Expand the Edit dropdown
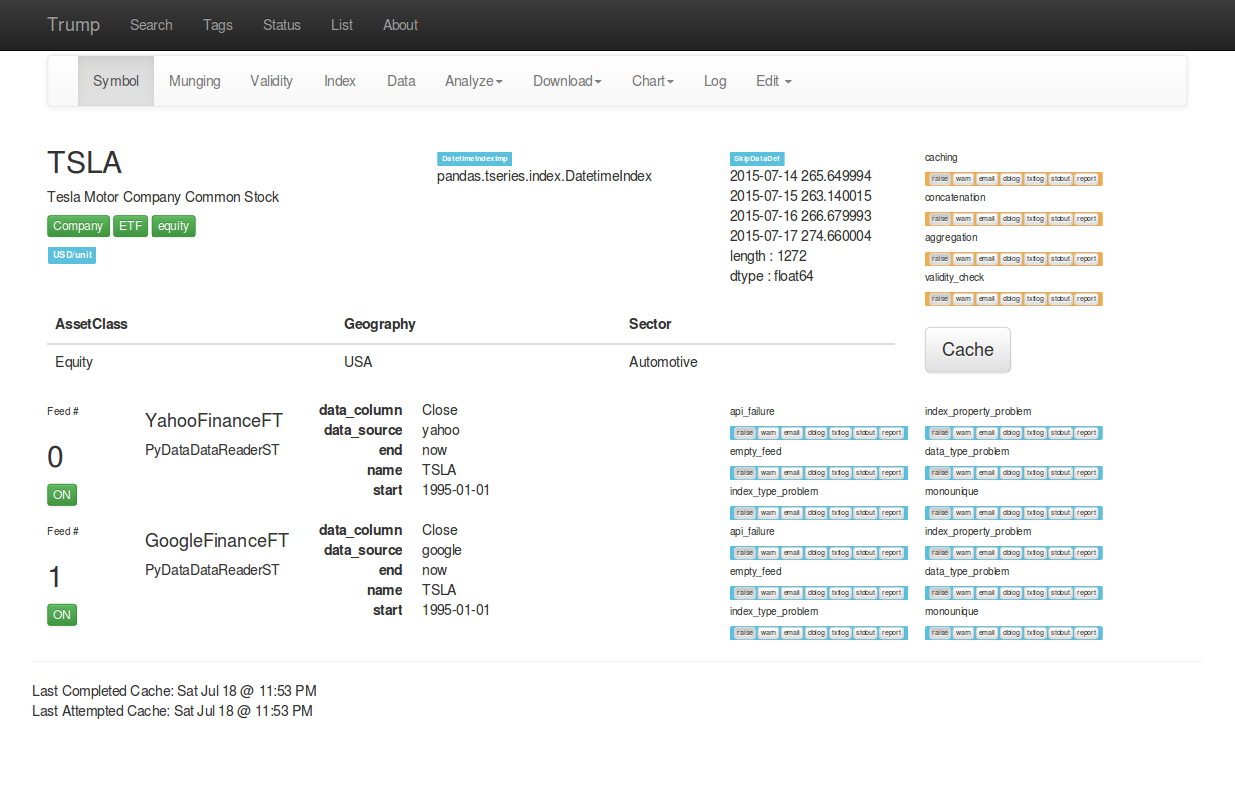1235x790 pixels. coord(774,81)
